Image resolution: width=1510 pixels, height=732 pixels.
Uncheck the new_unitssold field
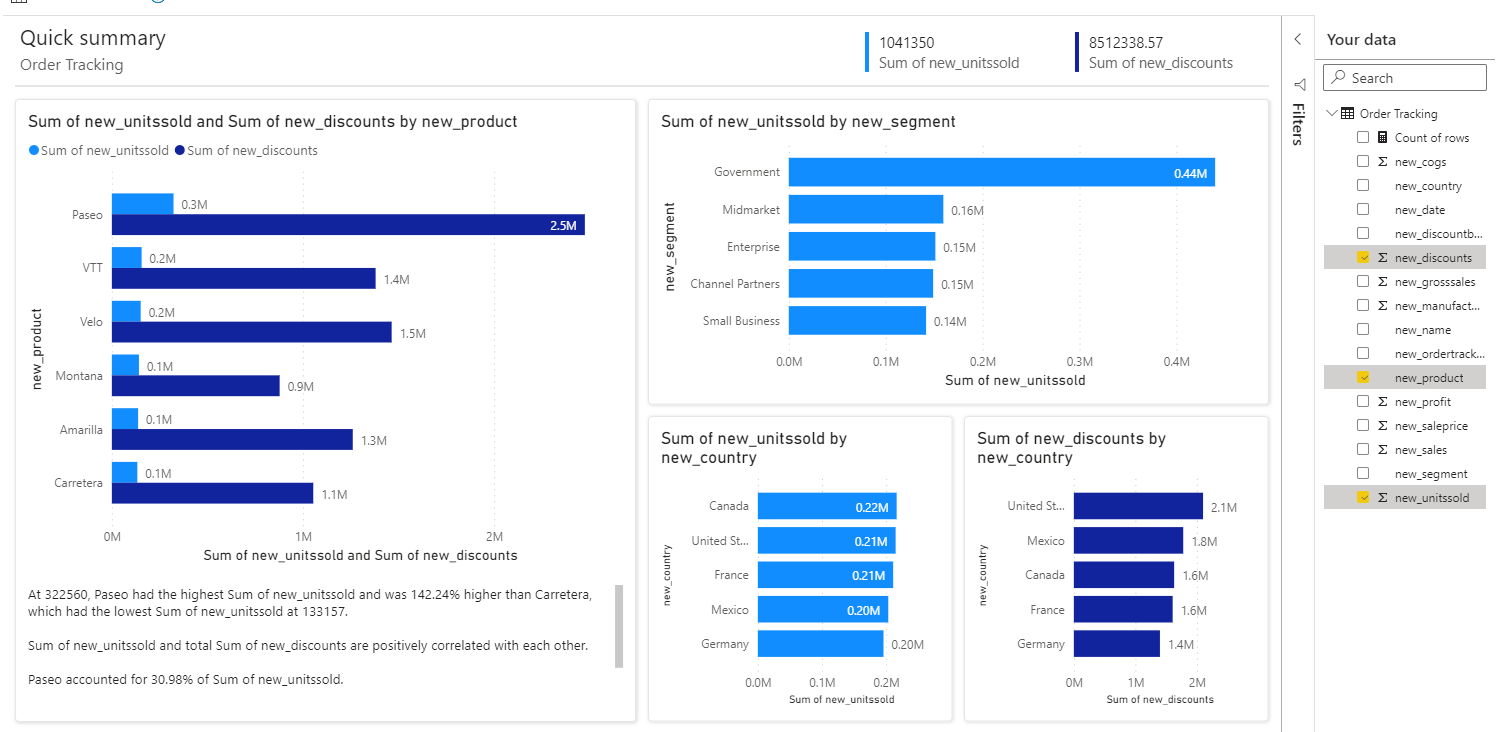1363,497
